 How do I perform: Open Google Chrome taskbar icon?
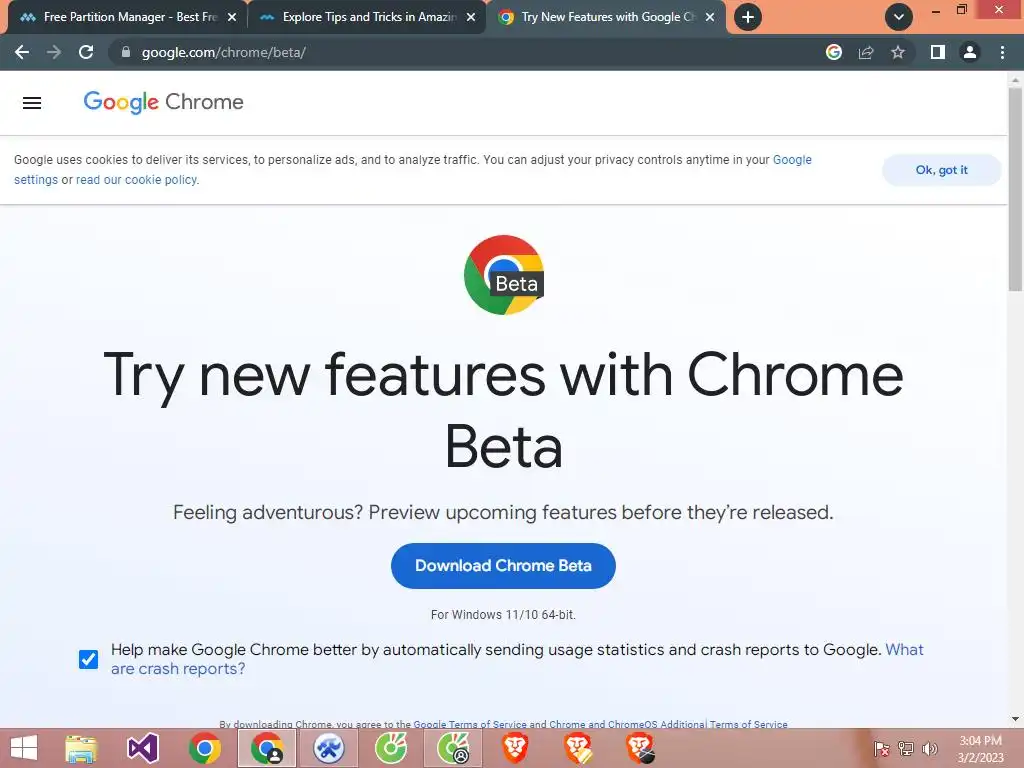[x=204, y=748]
